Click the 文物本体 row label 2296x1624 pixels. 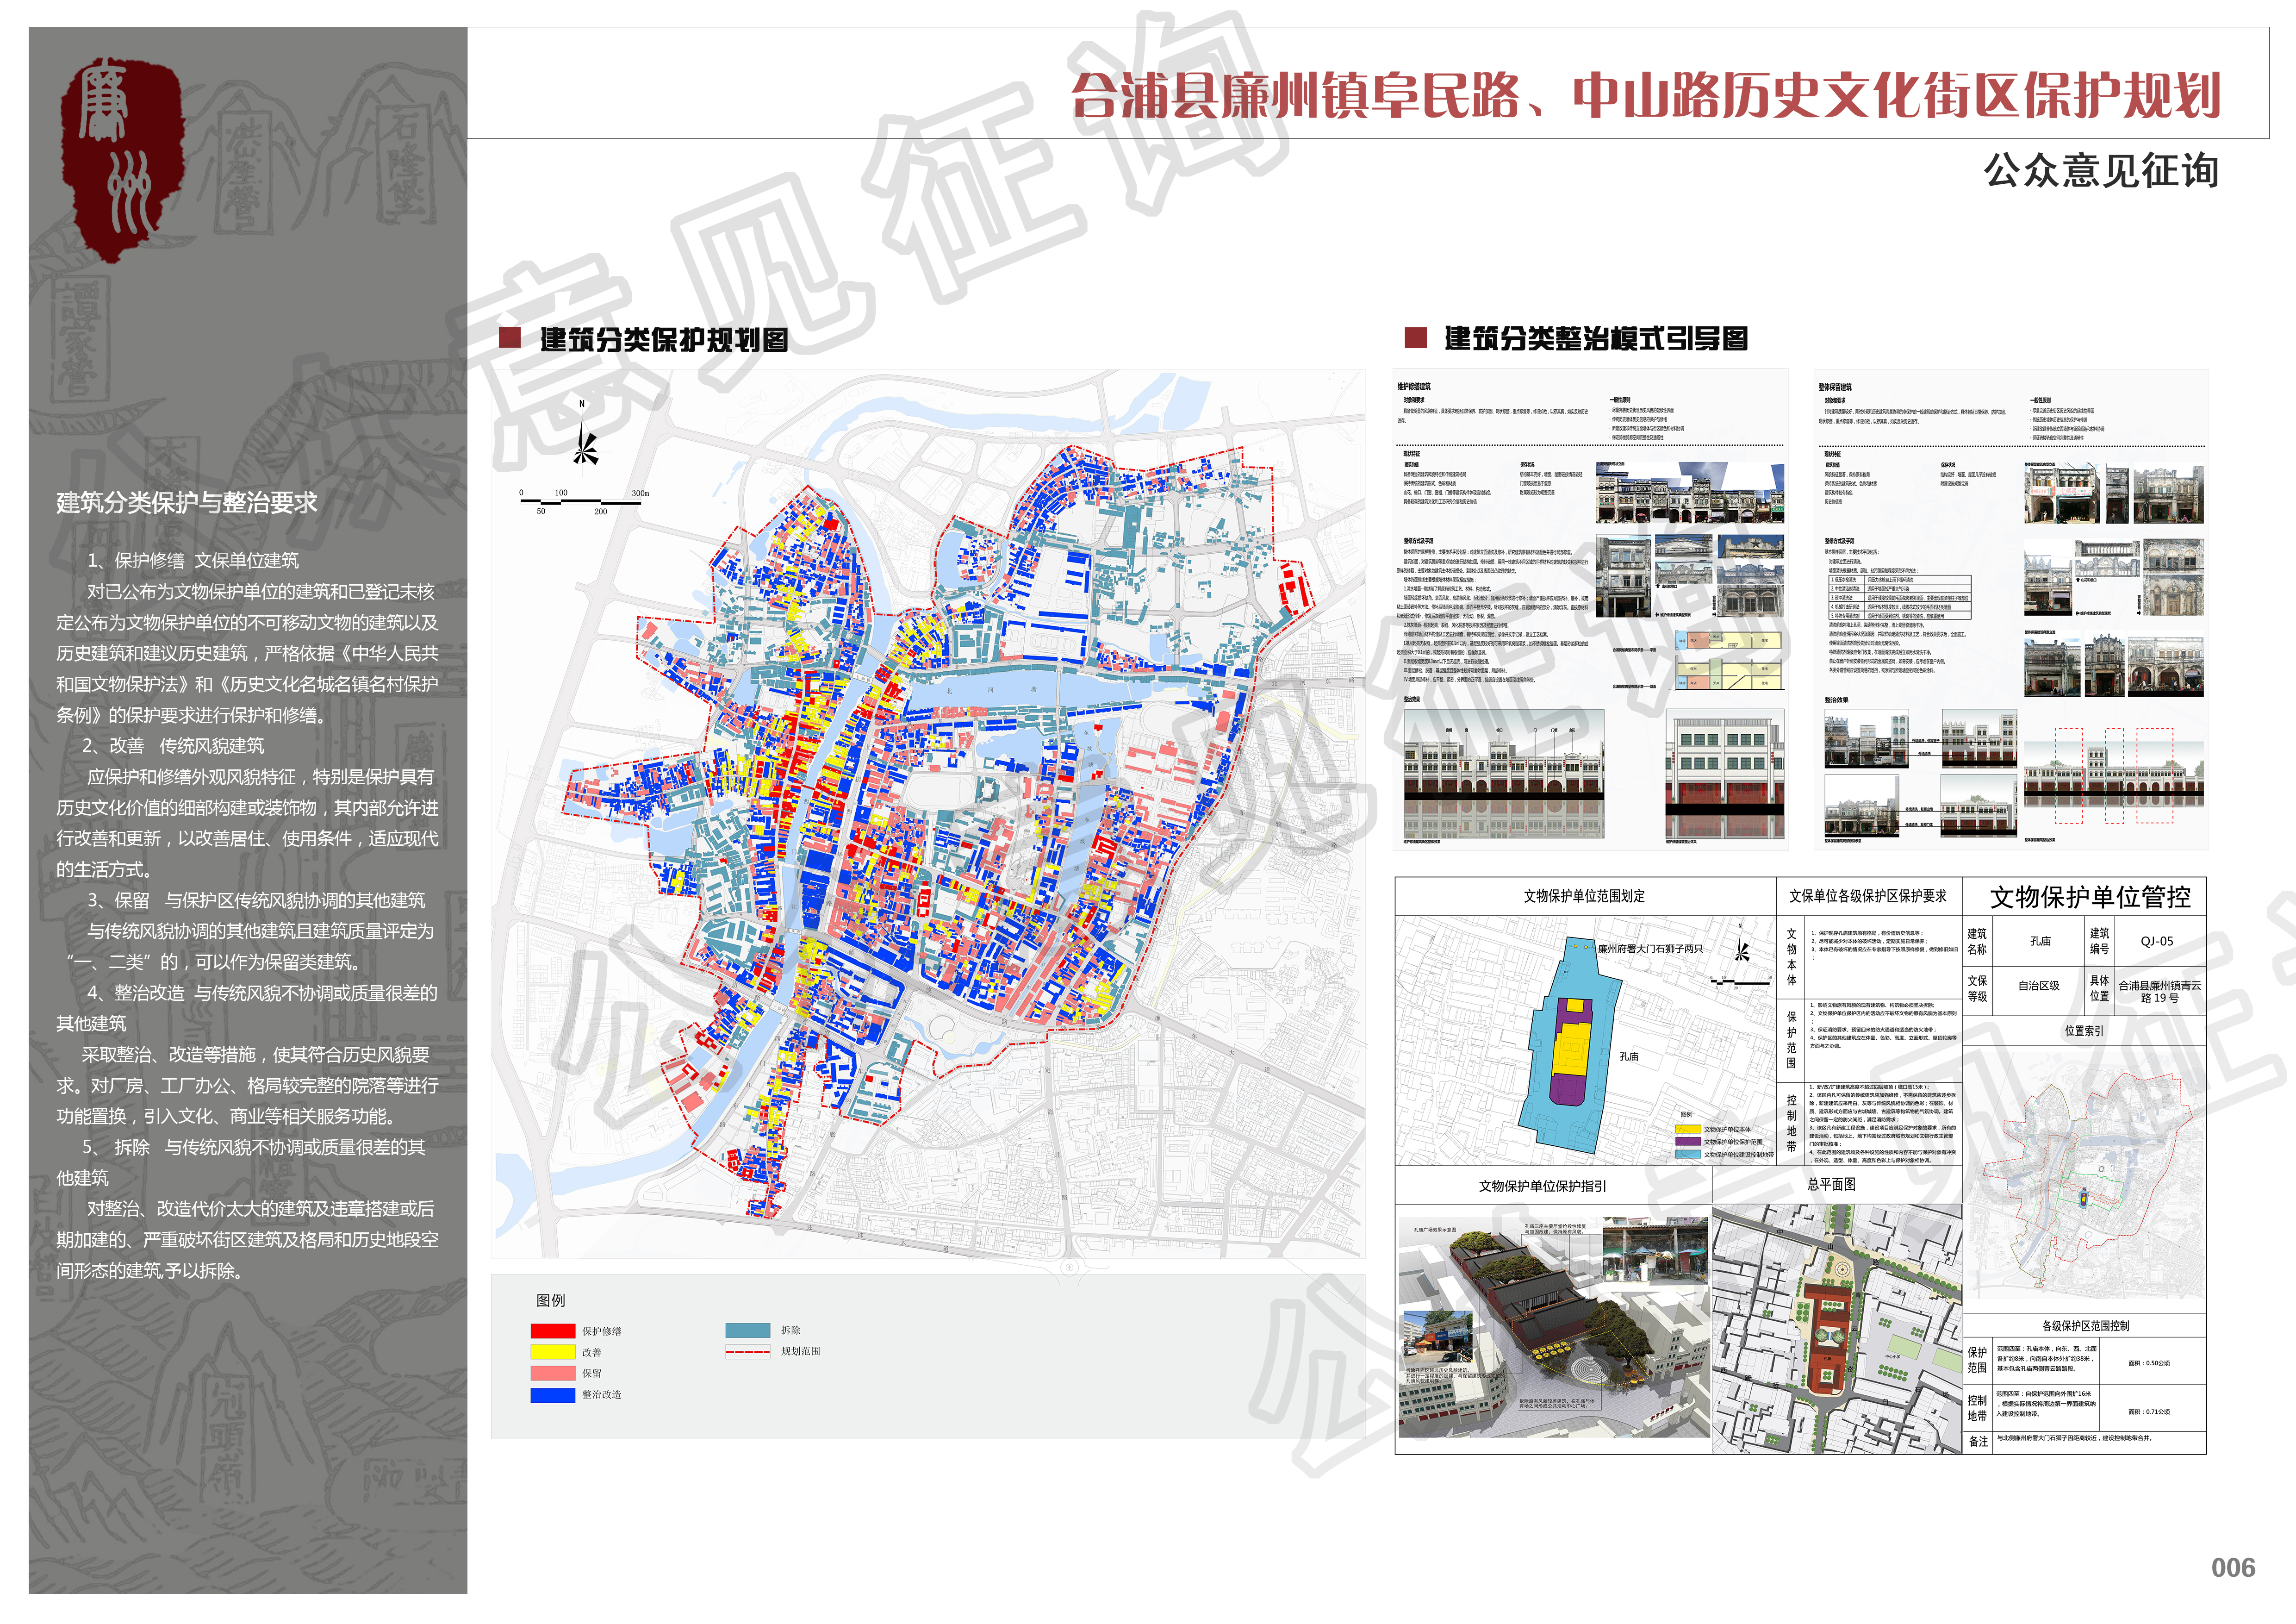tap(1791, 957)
